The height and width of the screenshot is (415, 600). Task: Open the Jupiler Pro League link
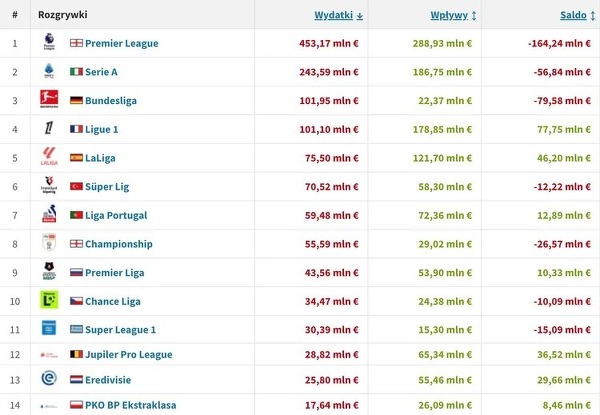pos(129,355)
